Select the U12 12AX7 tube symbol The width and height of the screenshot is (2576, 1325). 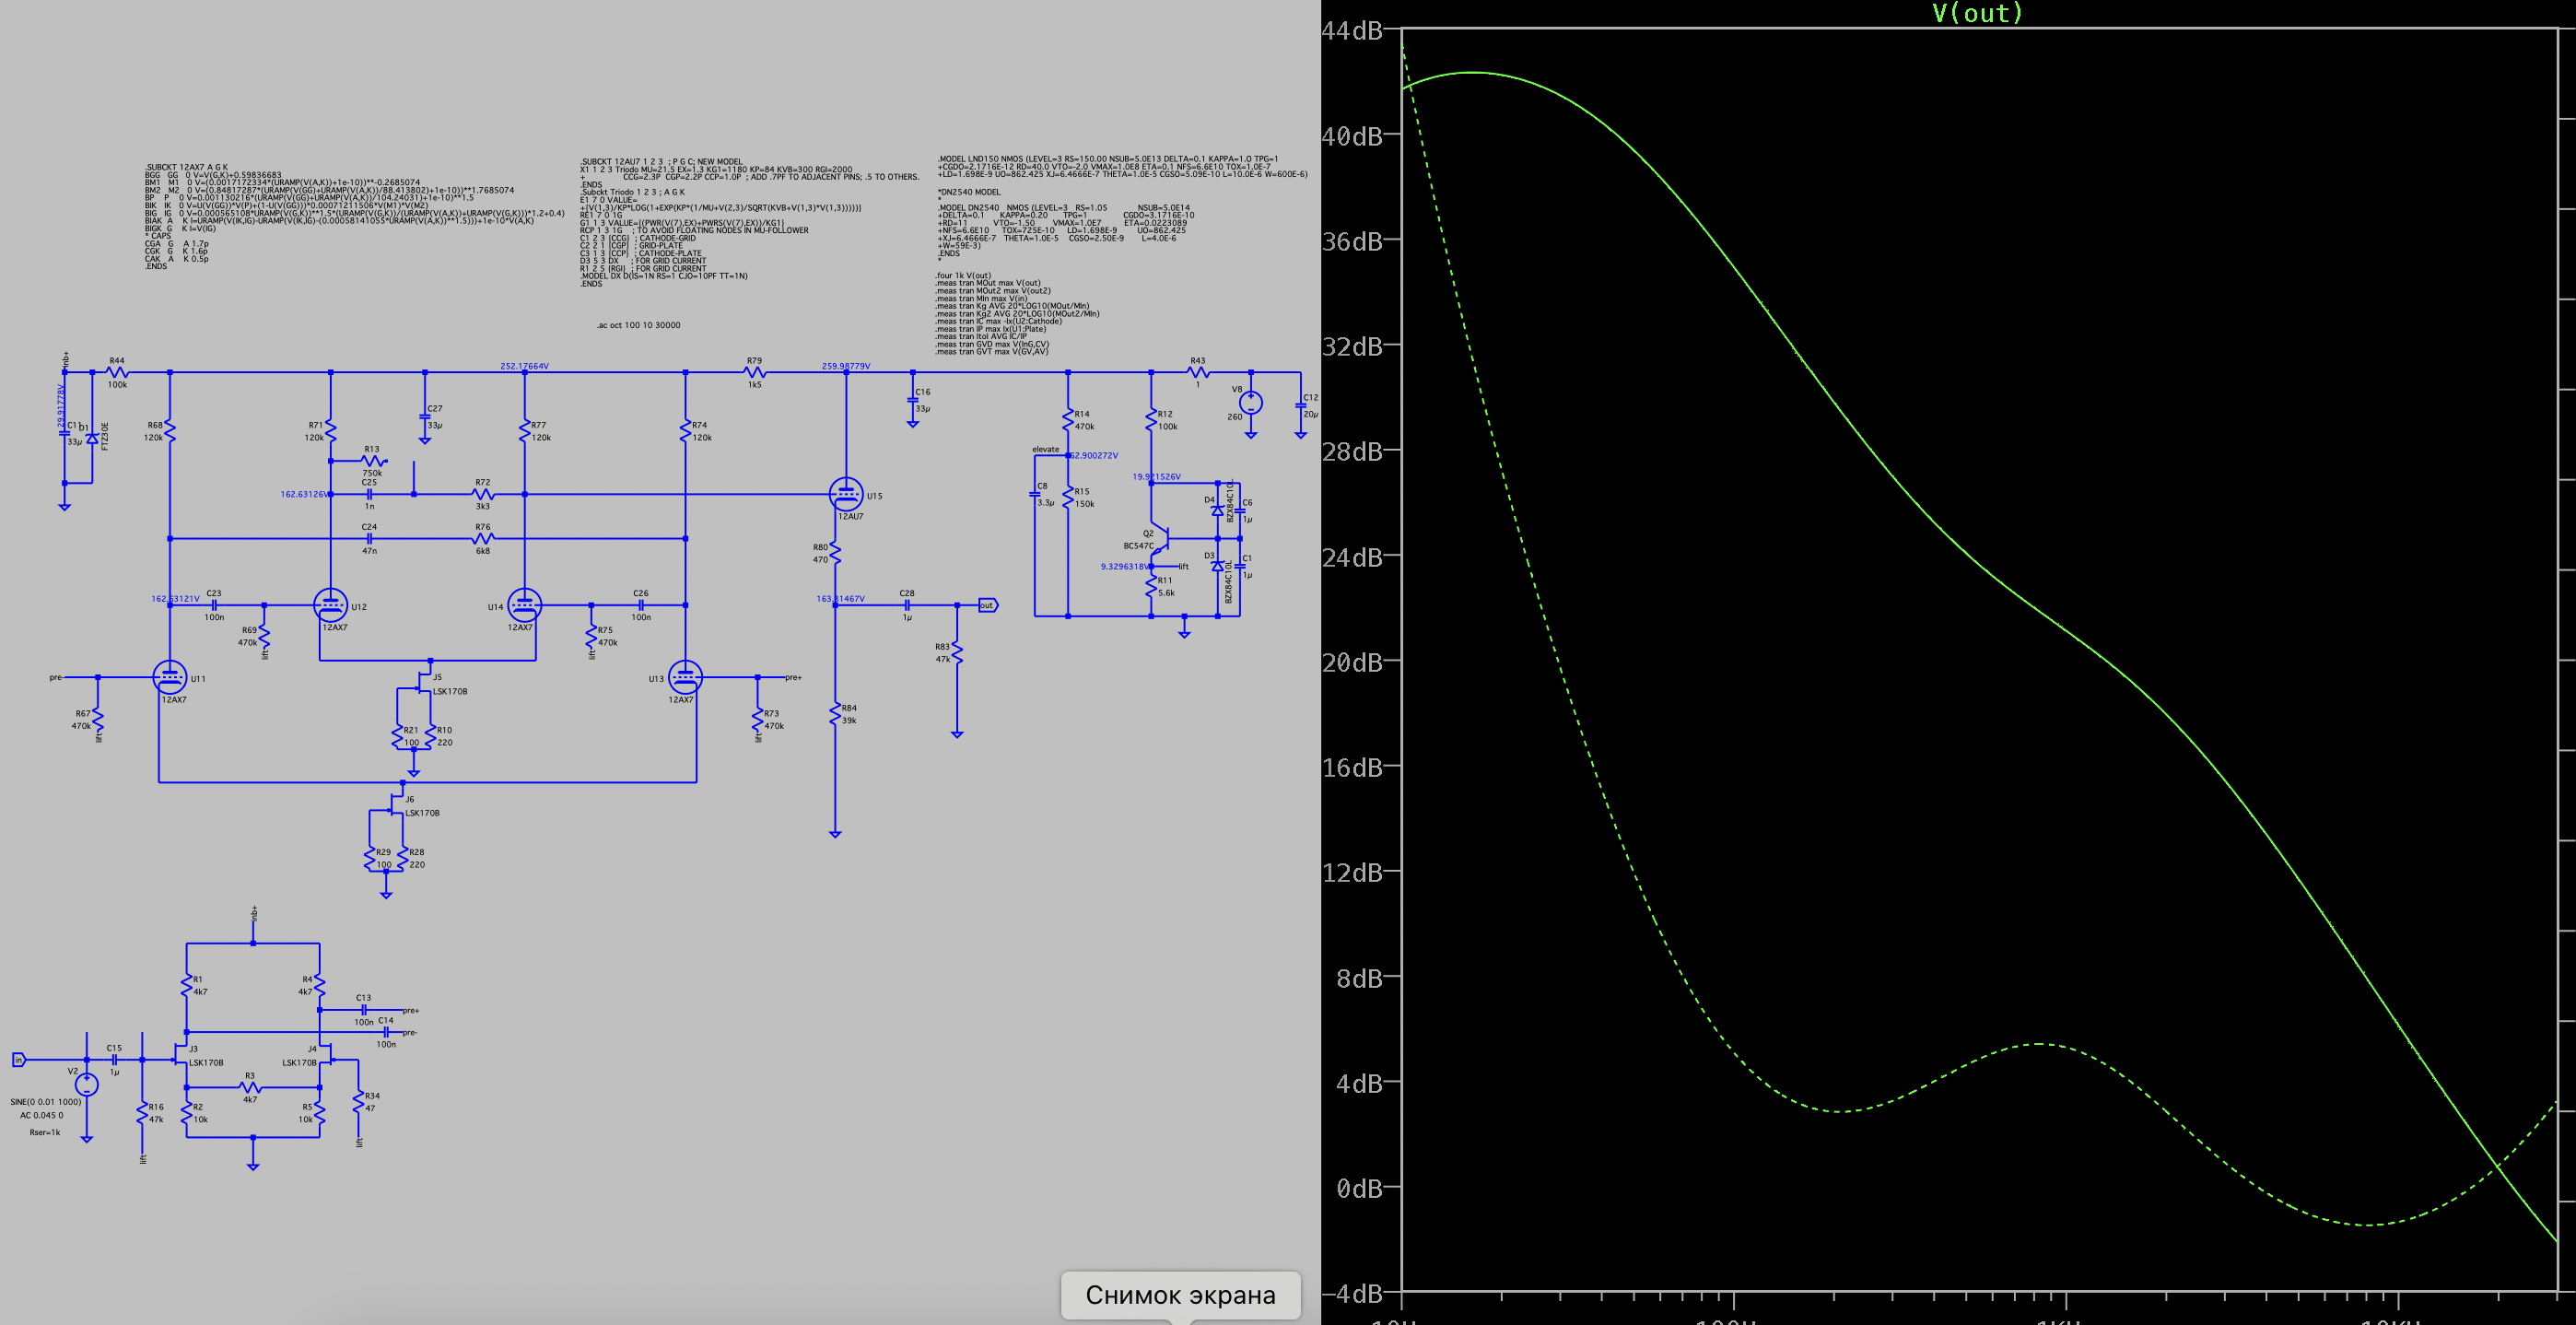[330, 605]
